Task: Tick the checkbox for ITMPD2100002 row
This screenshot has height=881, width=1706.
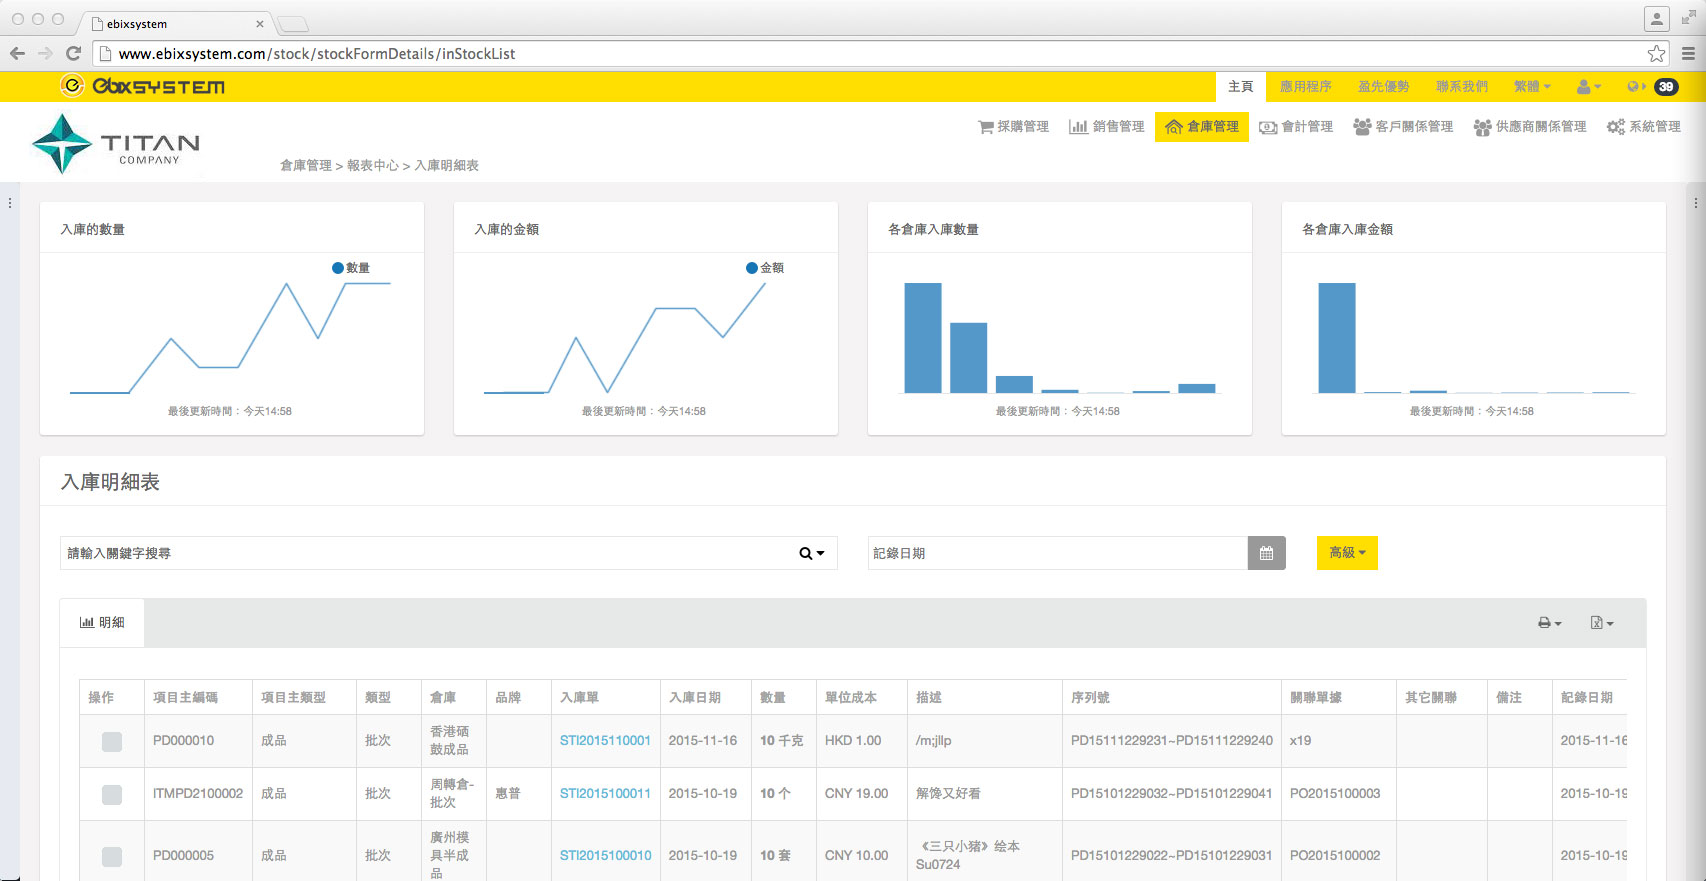Action: coord(112,794)
